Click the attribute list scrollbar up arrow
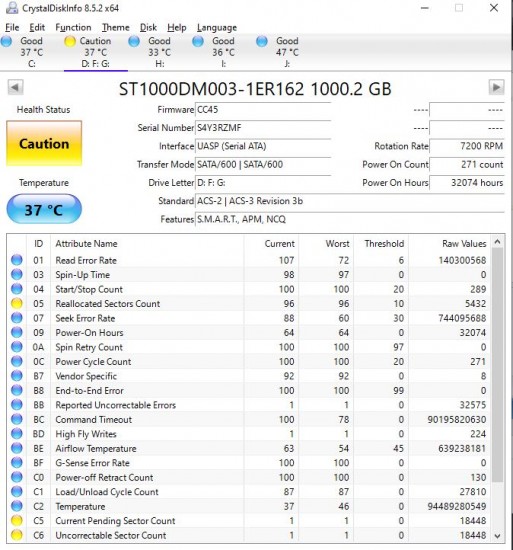Image resolution: width=513 pixels, height=550 pixels. [497, 242]
